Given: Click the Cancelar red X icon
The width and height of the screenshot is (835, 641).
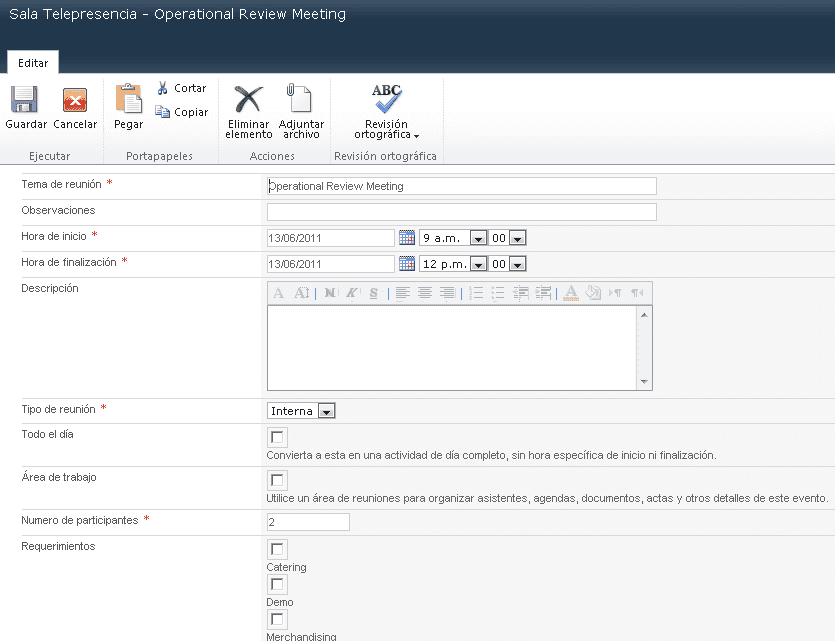Looking at the screenshot, I should coord(75,100).
